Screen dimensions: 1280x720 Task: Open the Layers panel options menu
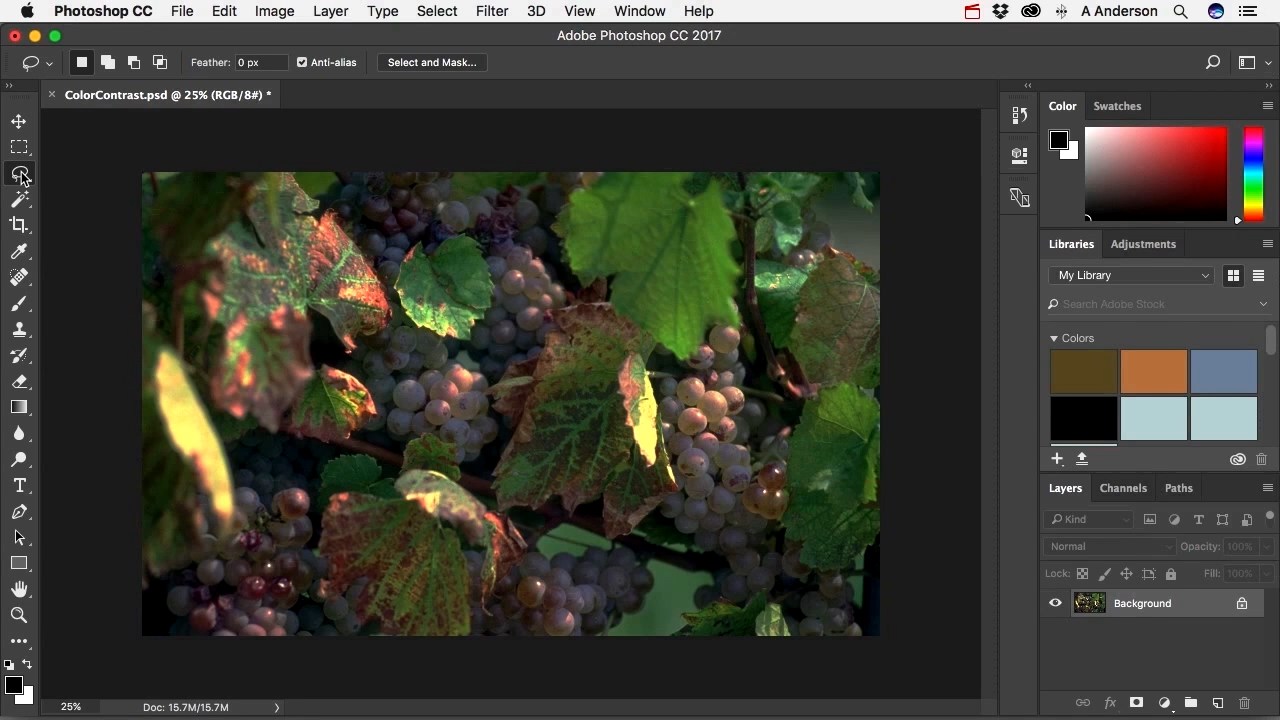[1268, 488]
